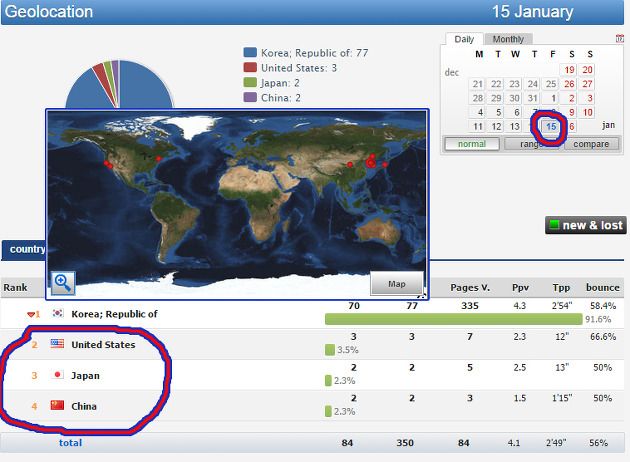Click the China country name
630x462 pixels.
tap(84, 406)
